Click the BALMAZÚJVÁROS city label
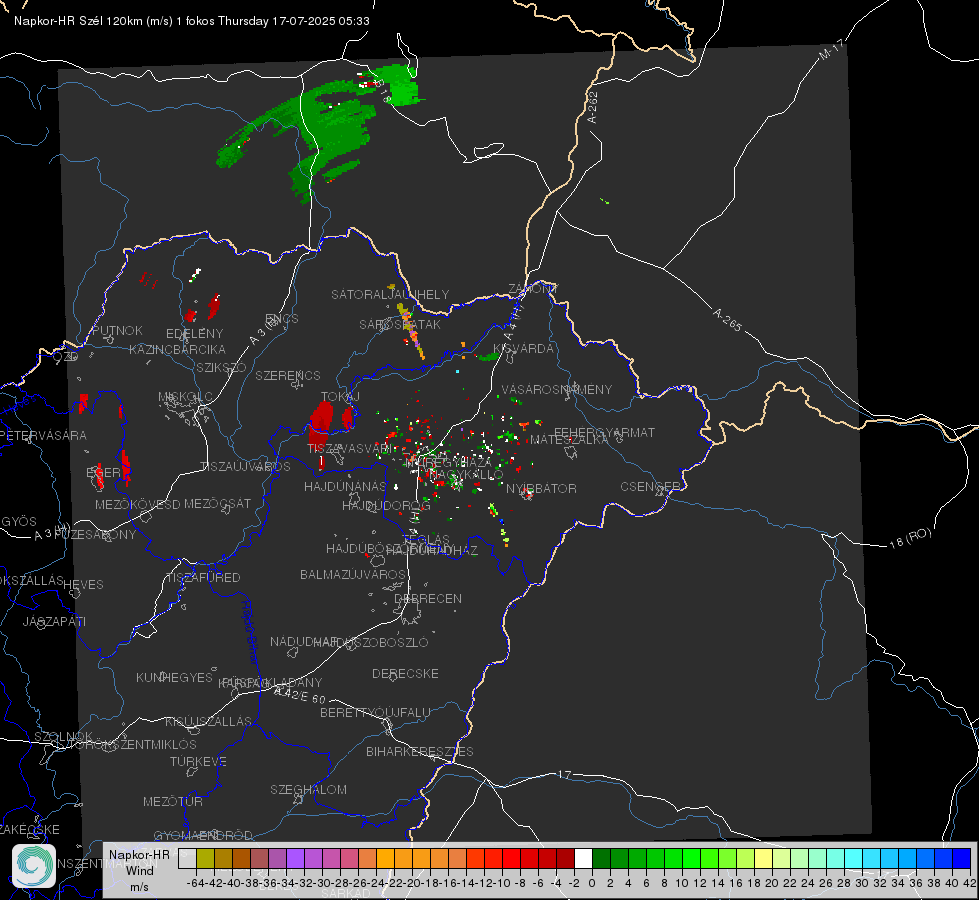 click(x=353, y=574)
